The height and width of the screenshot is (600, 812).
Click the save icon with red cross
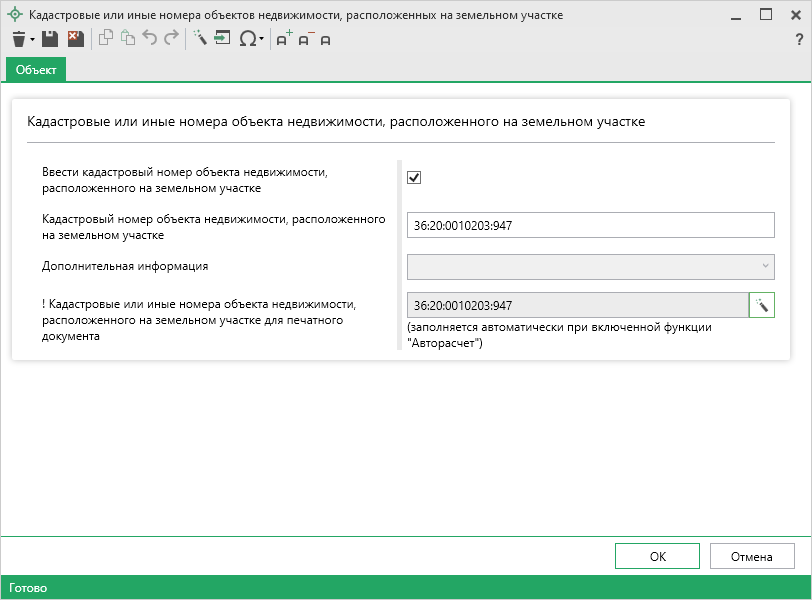(75, 39)
